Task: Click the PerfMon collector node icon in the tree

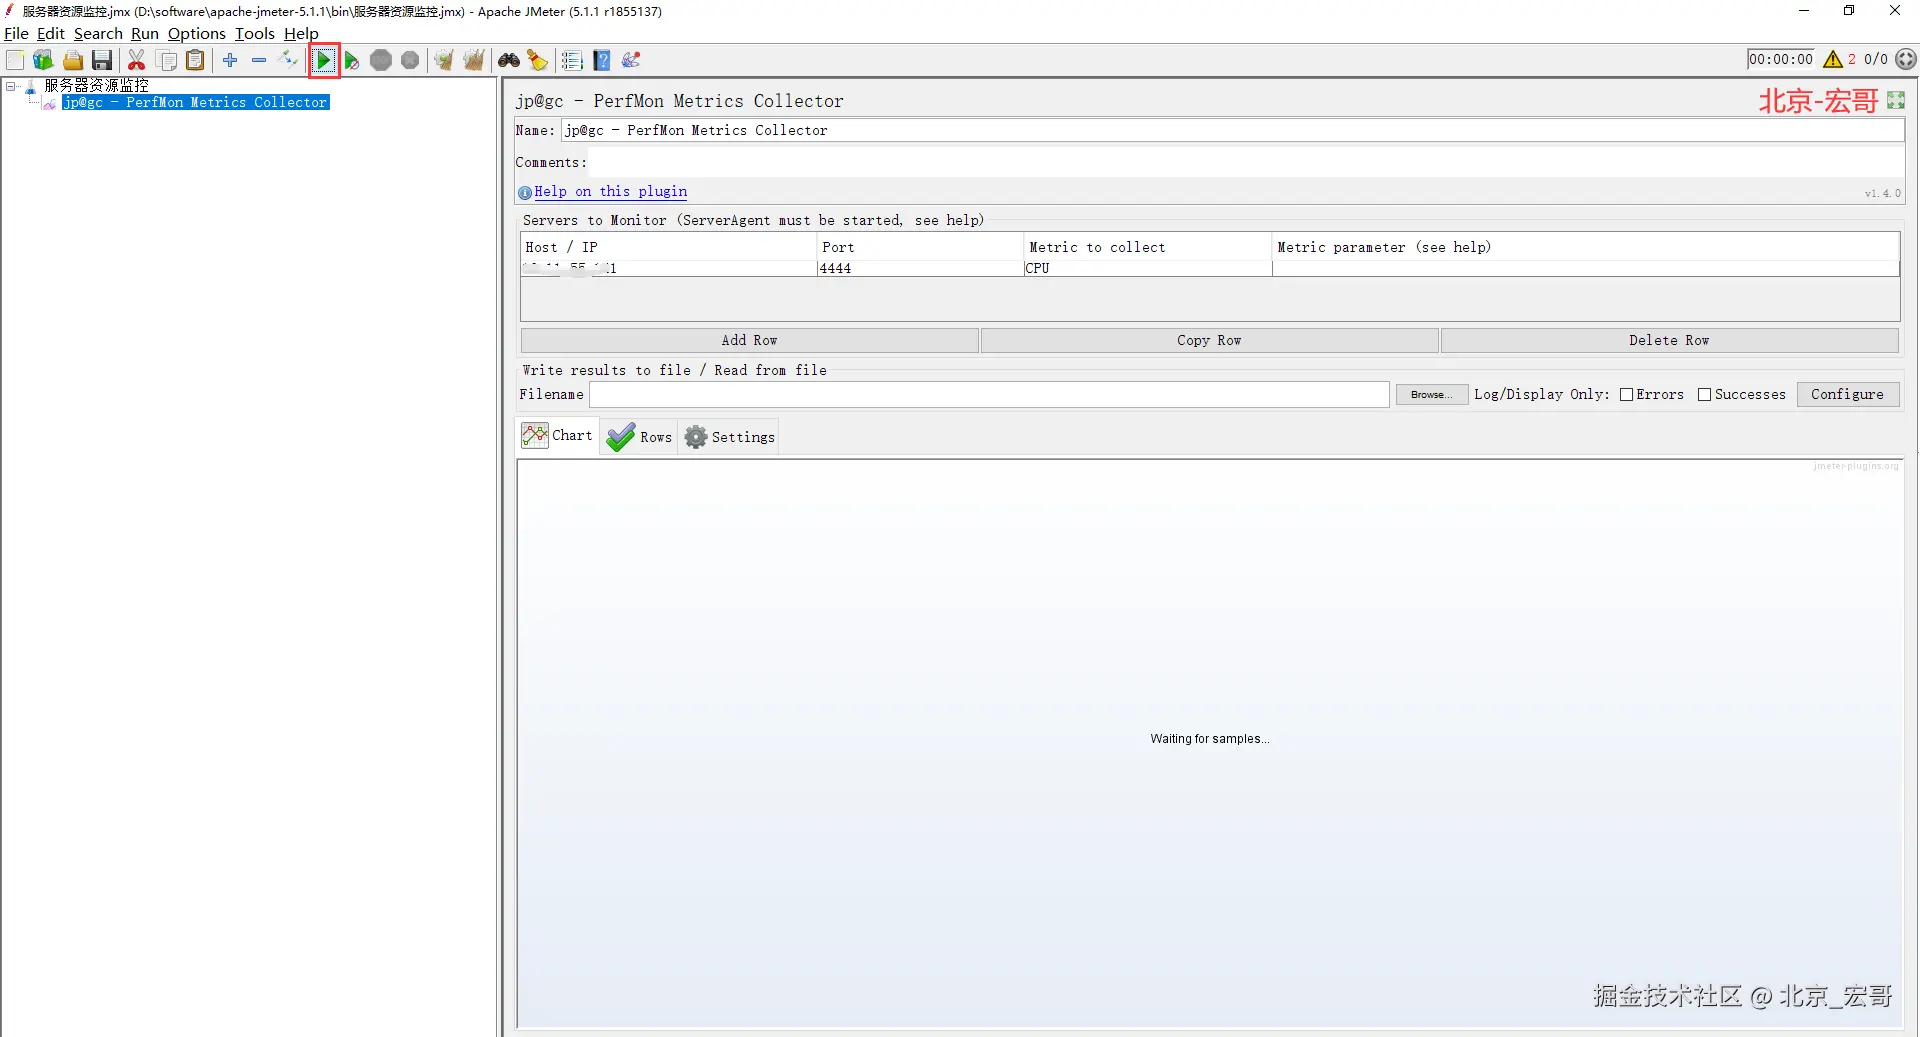Action: pyautogui.click(x=49, y=103)
